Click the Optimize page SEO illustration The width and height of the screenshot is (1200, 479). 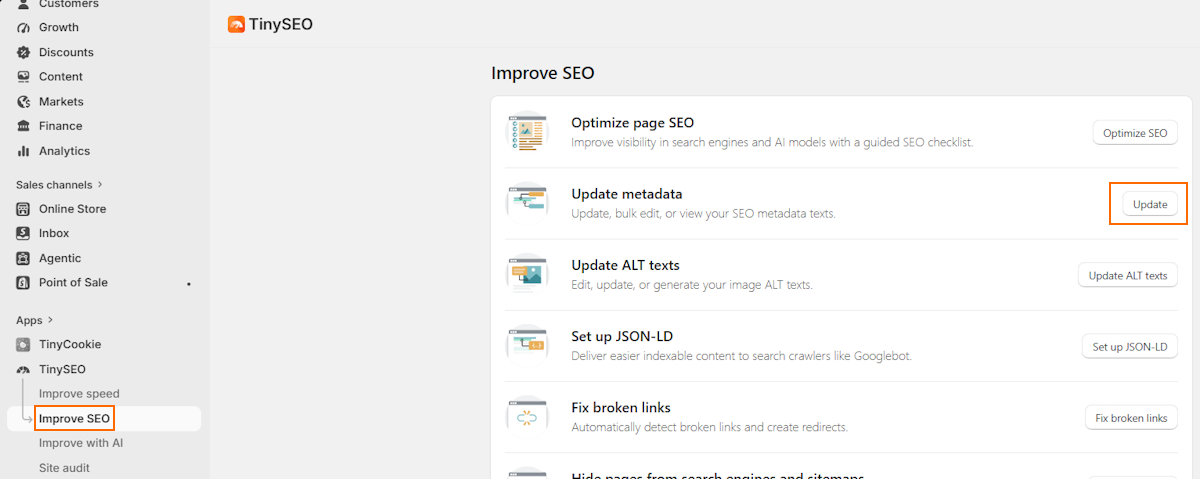tap(527, 132)
